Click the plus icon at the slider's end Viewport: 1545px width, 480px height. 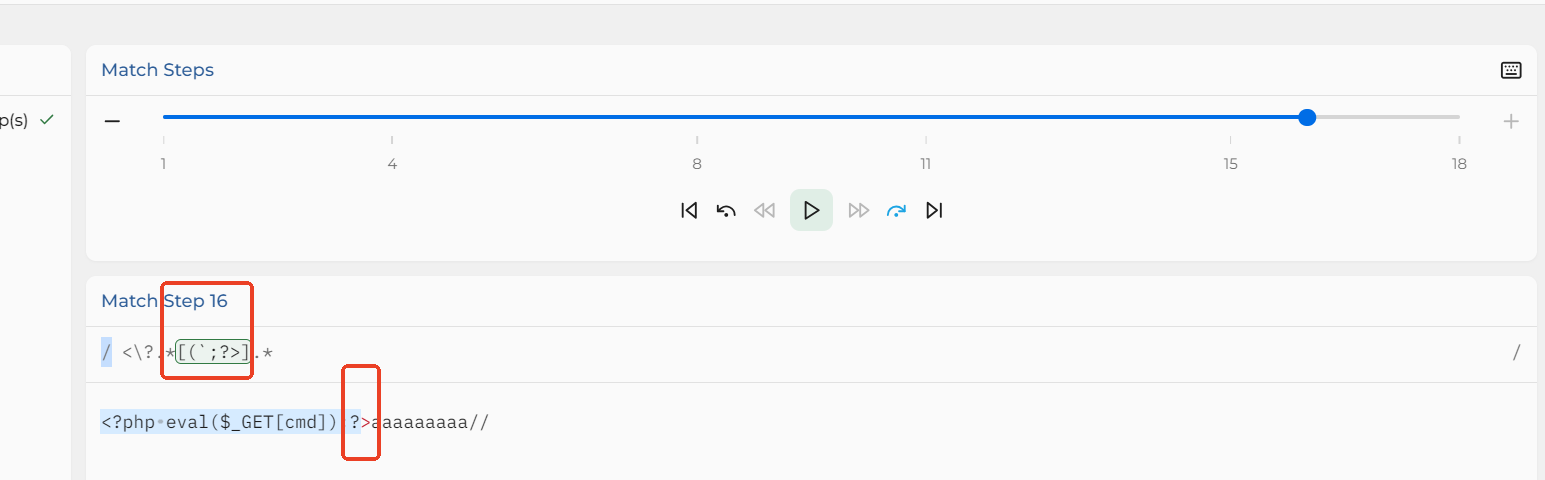tap(1511, 121)
